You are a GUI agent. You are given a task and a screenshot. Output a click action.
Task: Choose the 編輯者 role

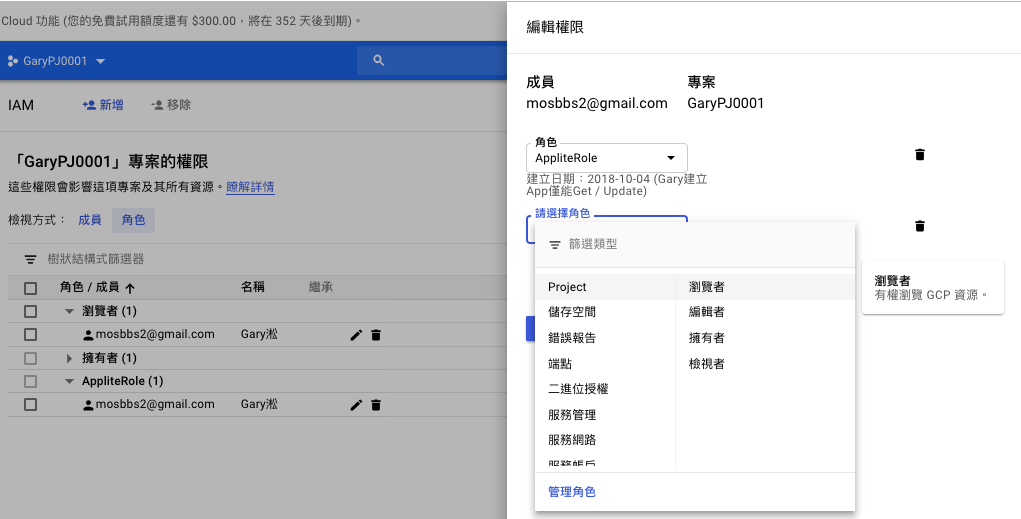pos(765,312)
